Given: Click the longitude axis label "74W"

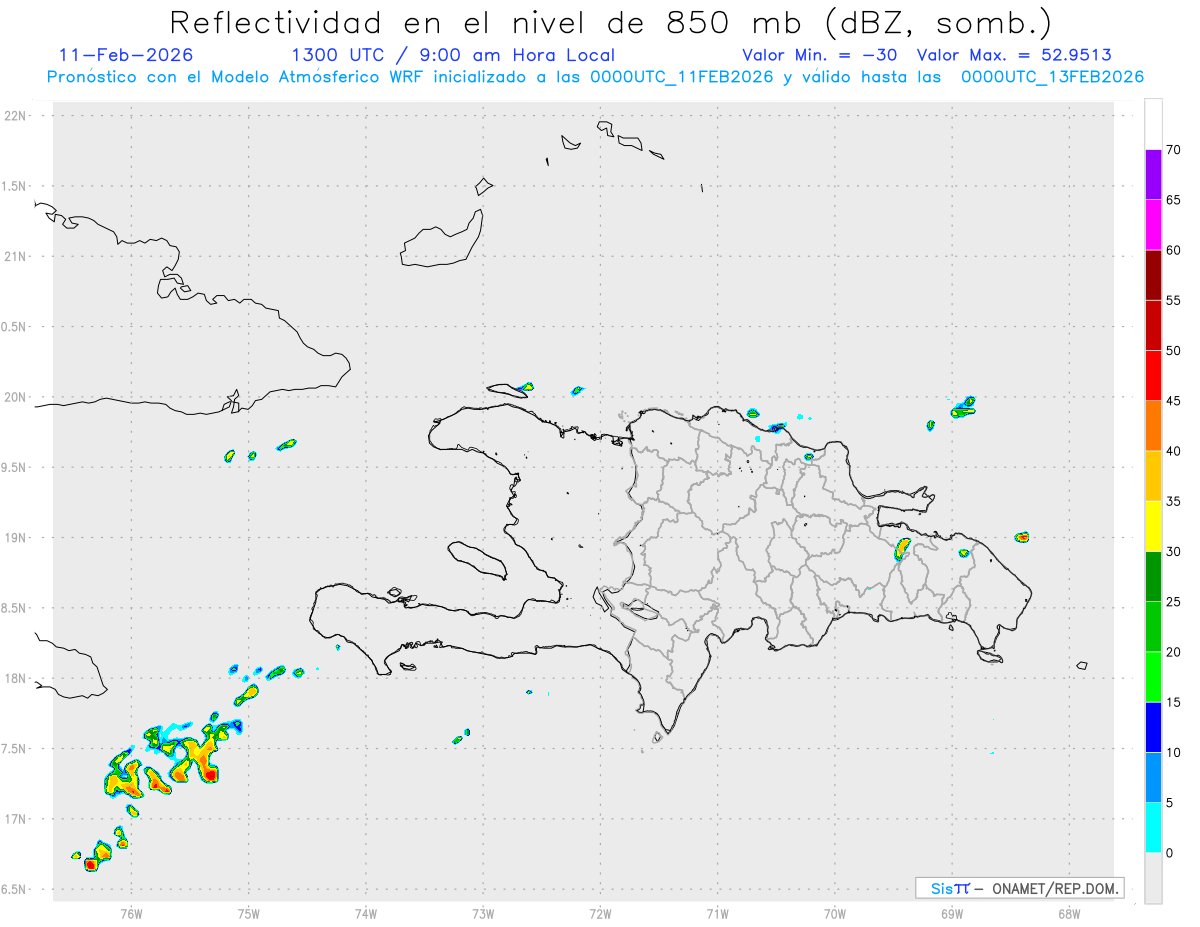Looking at the screenshot, I should [366, 914].
